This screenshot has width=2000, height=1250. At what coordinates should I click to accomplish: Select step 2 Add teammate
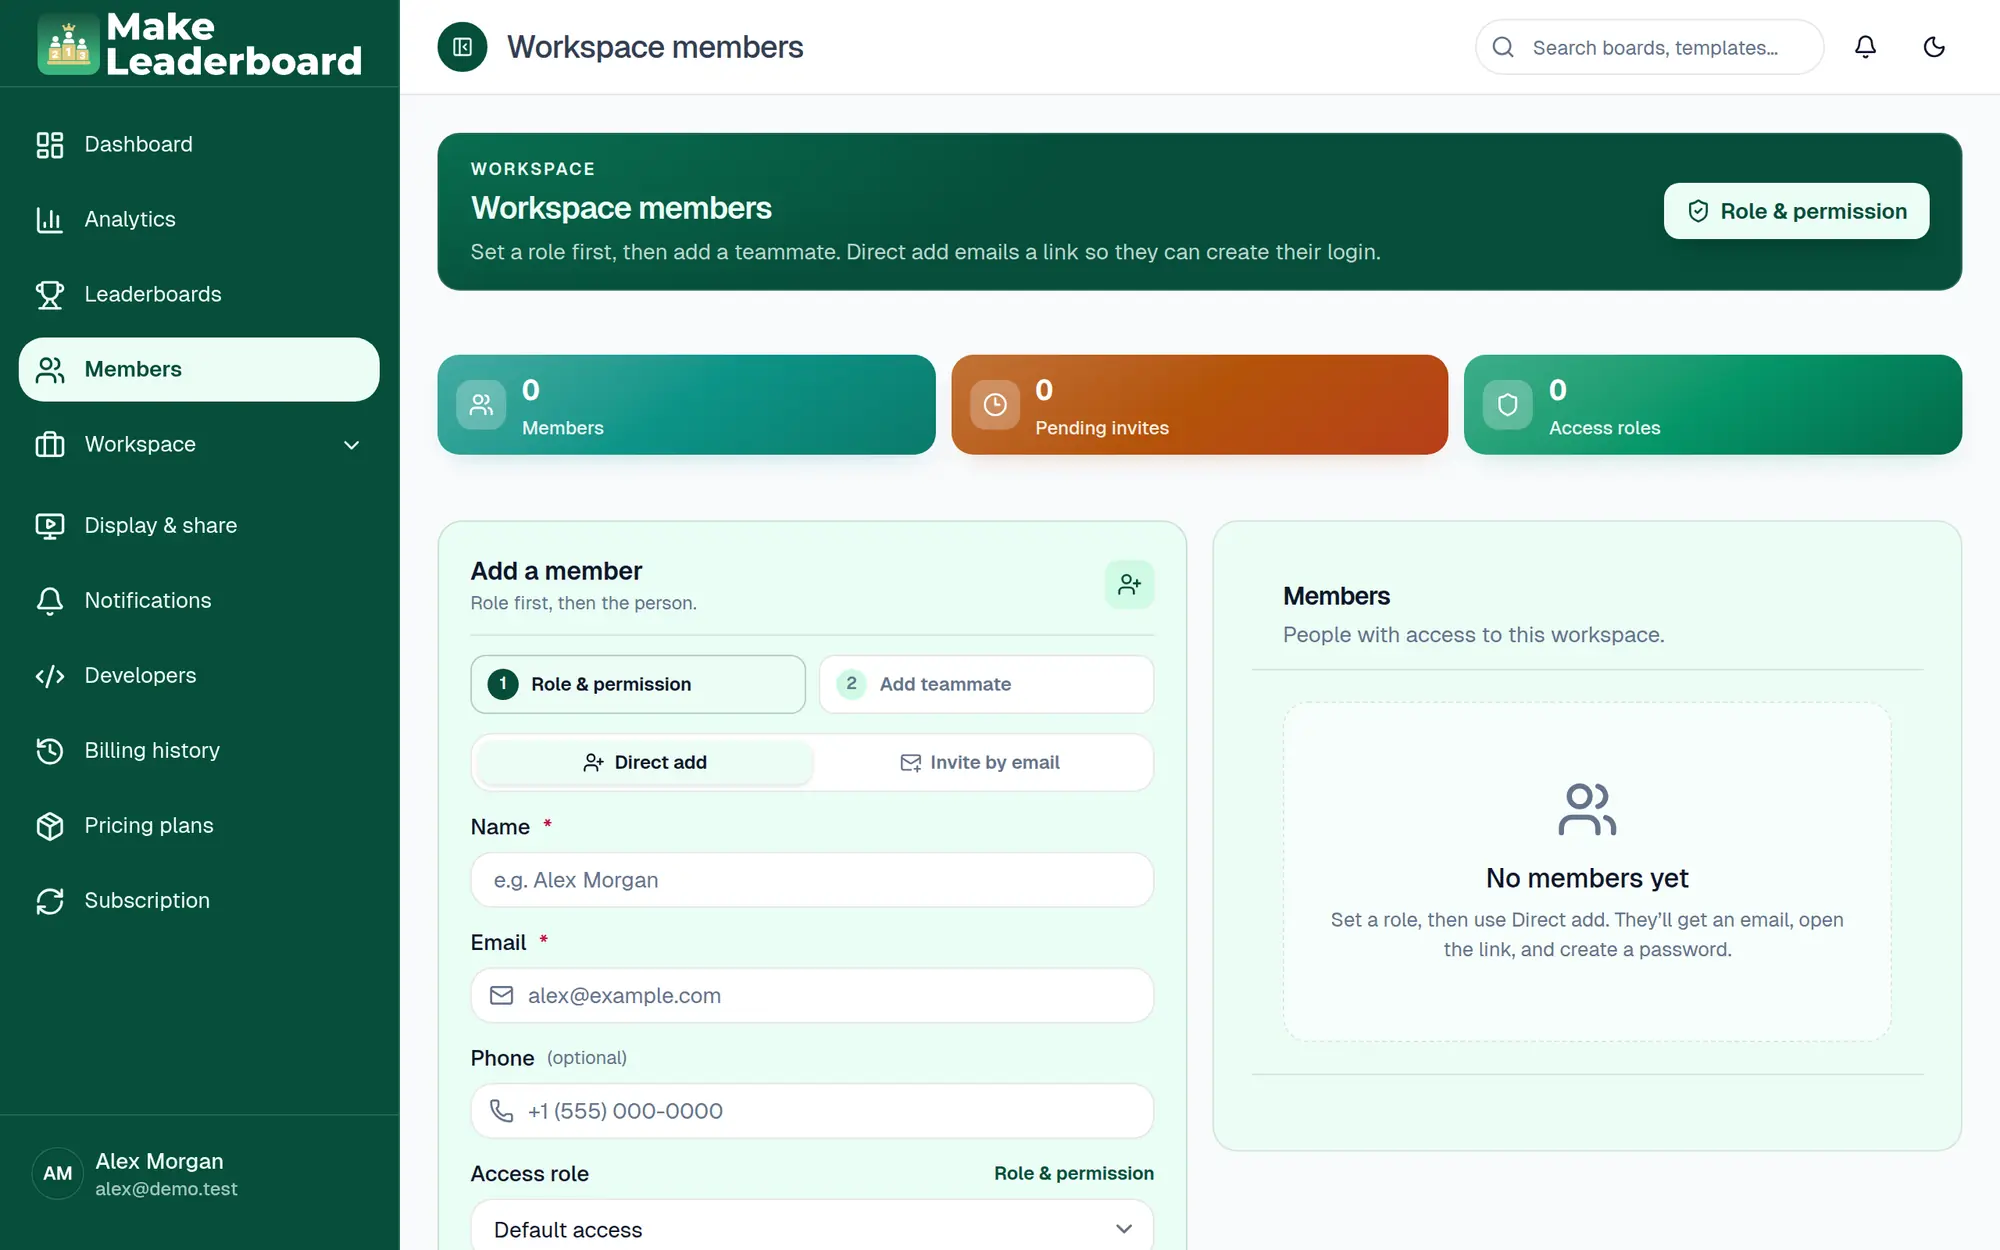[986, 684]
